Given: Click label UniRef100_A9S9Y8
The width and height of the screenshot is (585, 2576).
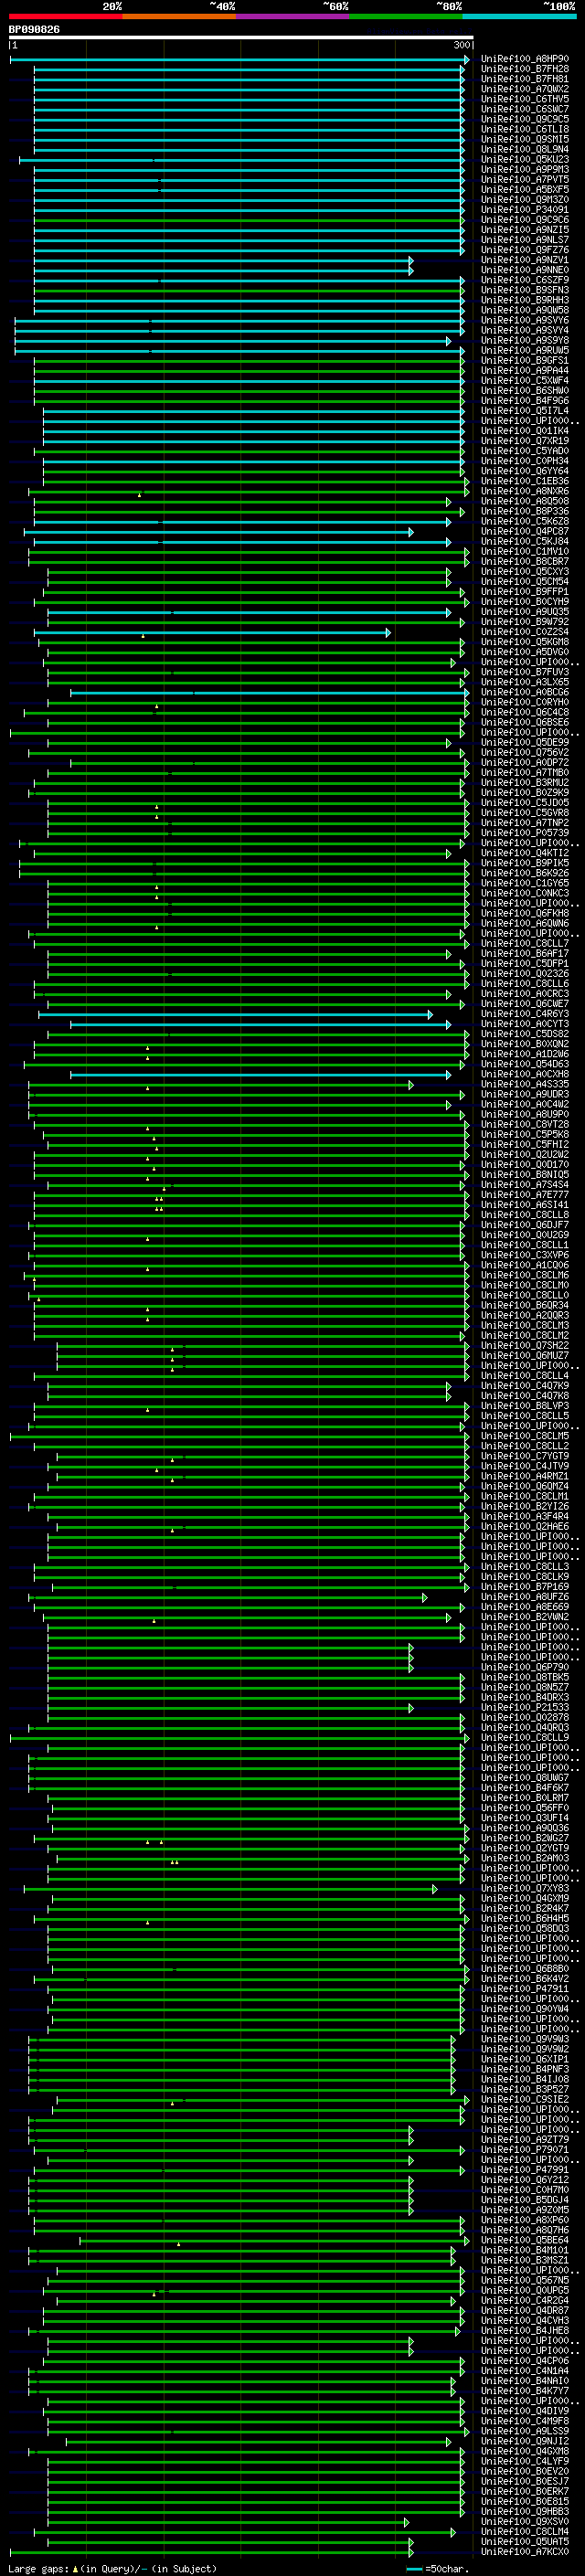Looking at the screenshot, I should click(x=525, y=340).
